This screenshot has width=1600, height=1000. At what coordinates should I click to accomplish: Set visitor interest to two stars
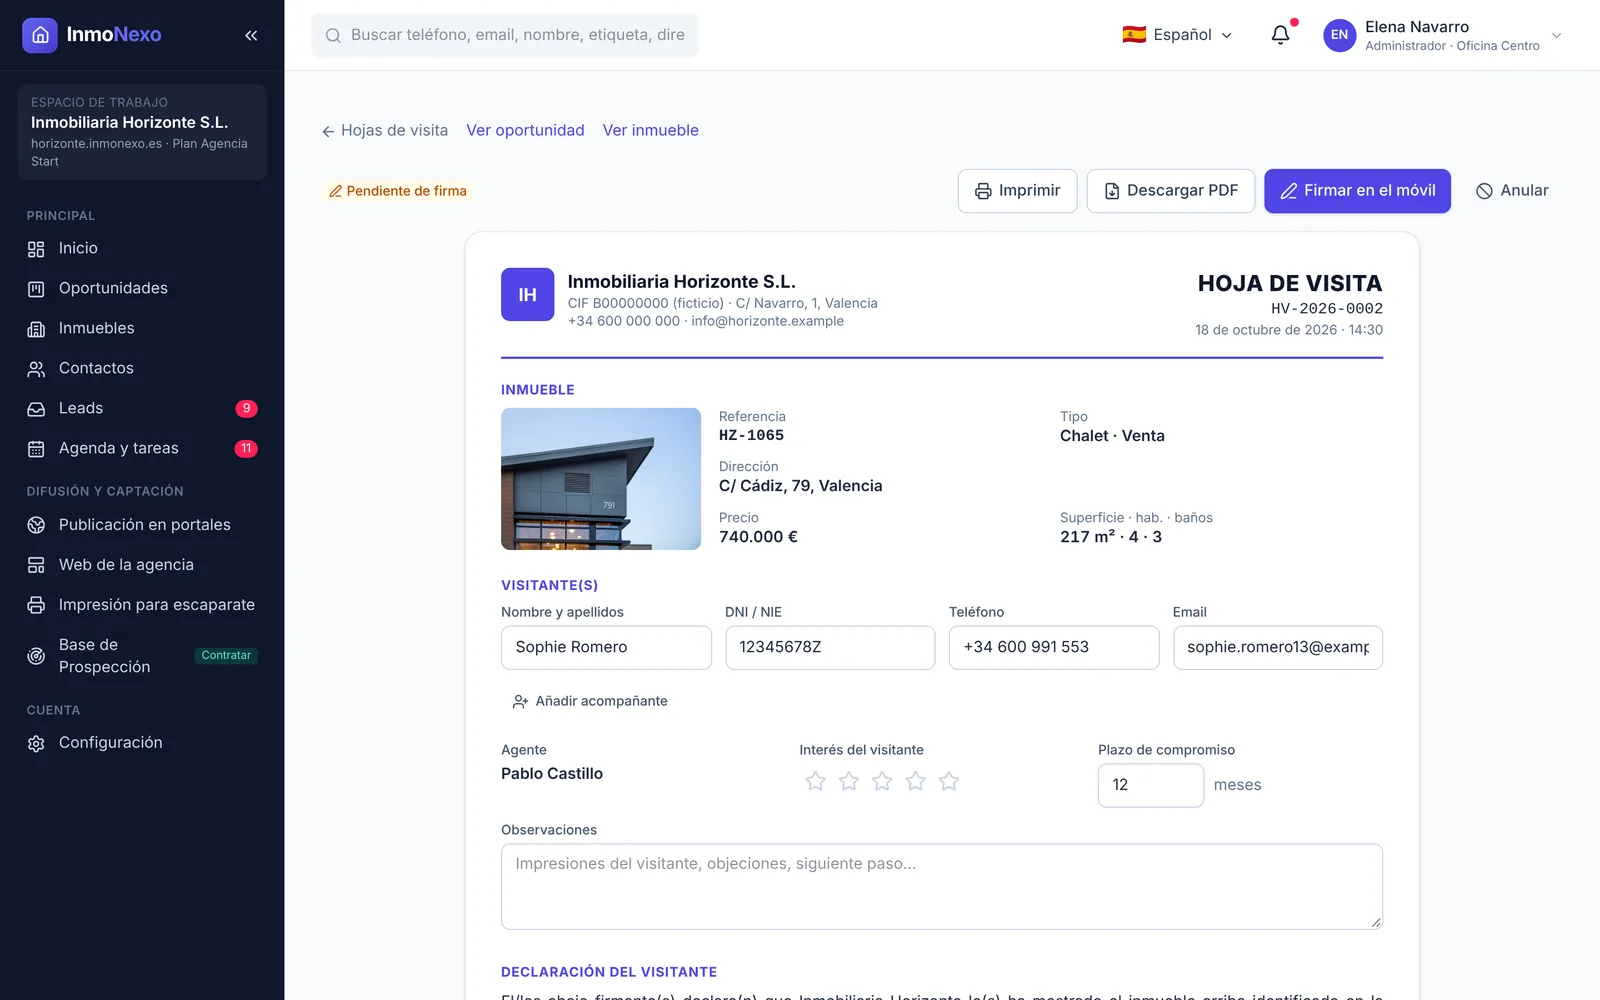click(849, 781)
